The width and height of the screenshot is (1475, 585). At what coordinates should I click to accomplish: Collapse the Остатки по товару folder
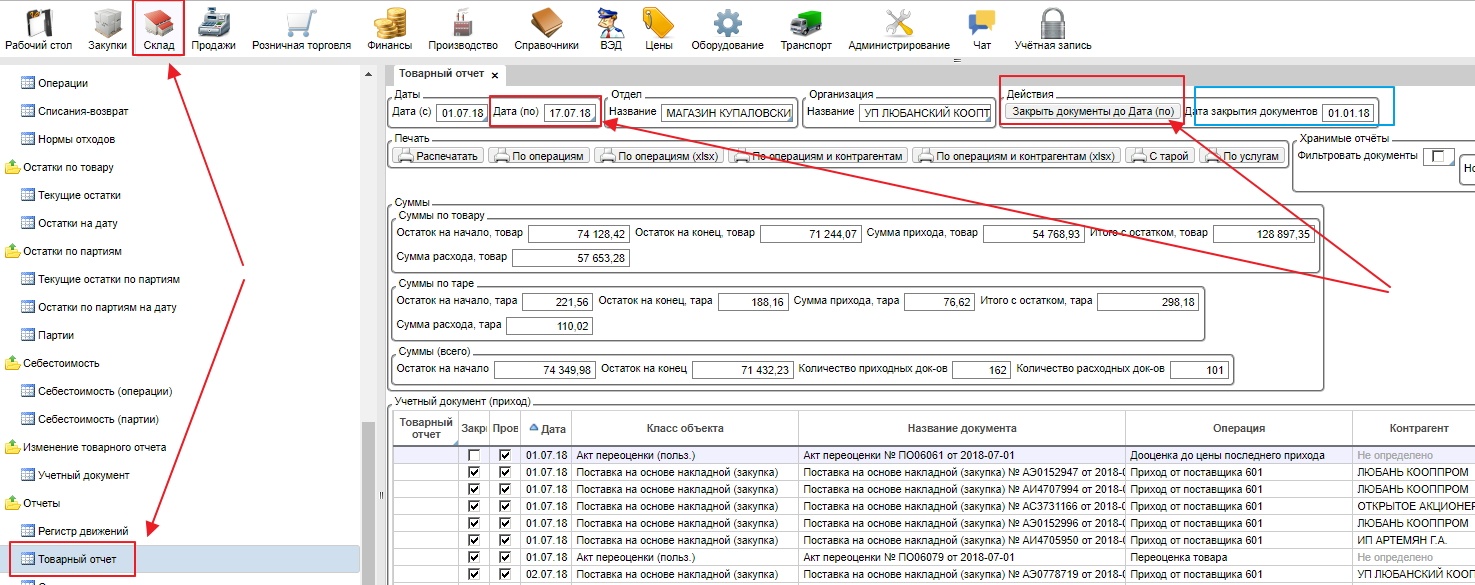tap(13, 167)
